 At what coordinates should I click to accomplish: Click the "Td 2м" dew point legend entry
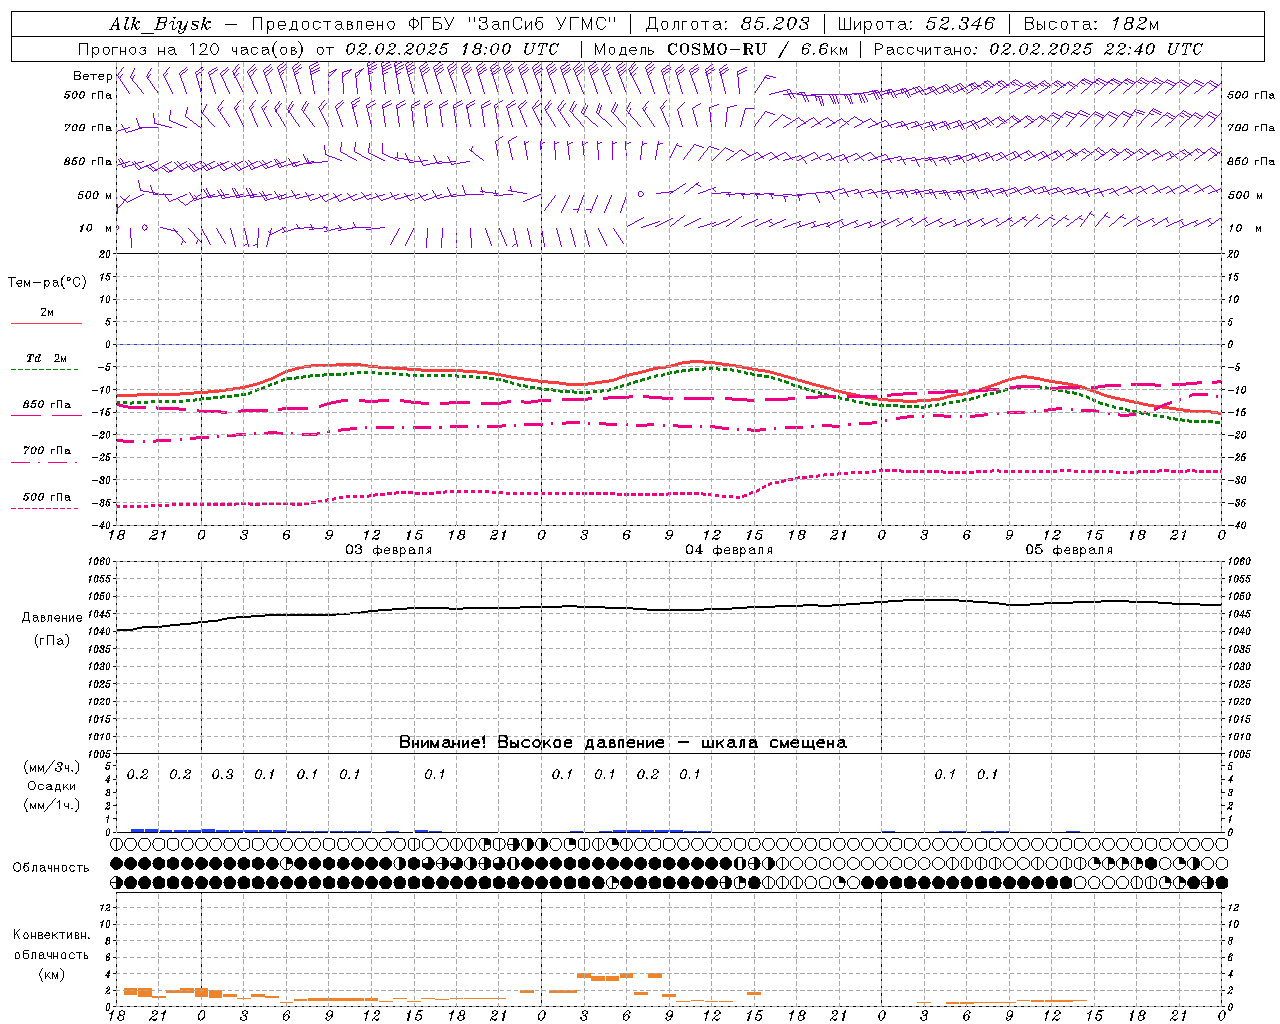pyautogui.click(x=47, y=358)
